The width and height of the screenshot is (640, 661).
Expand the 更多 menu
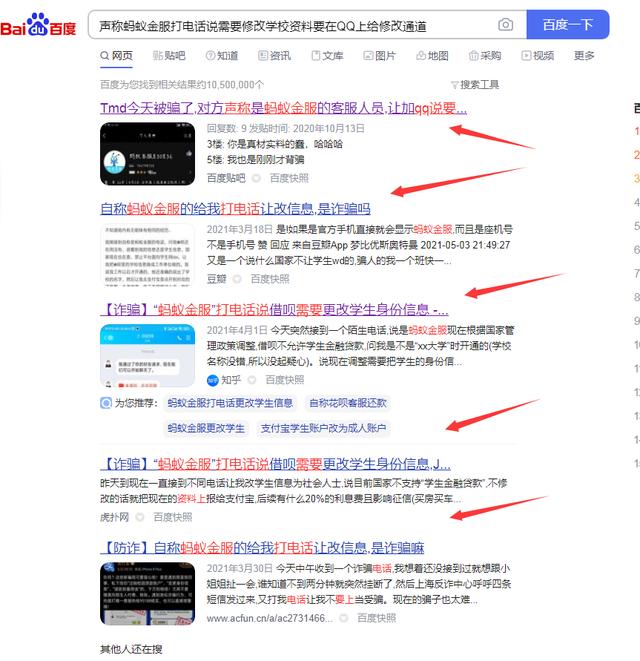click(x=584, y=56)
